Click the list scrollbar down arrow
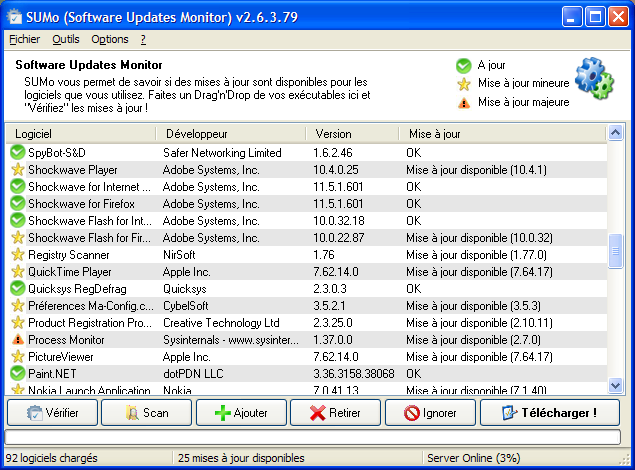This screenshot has width=635, height=470. (x=616, y=386)
